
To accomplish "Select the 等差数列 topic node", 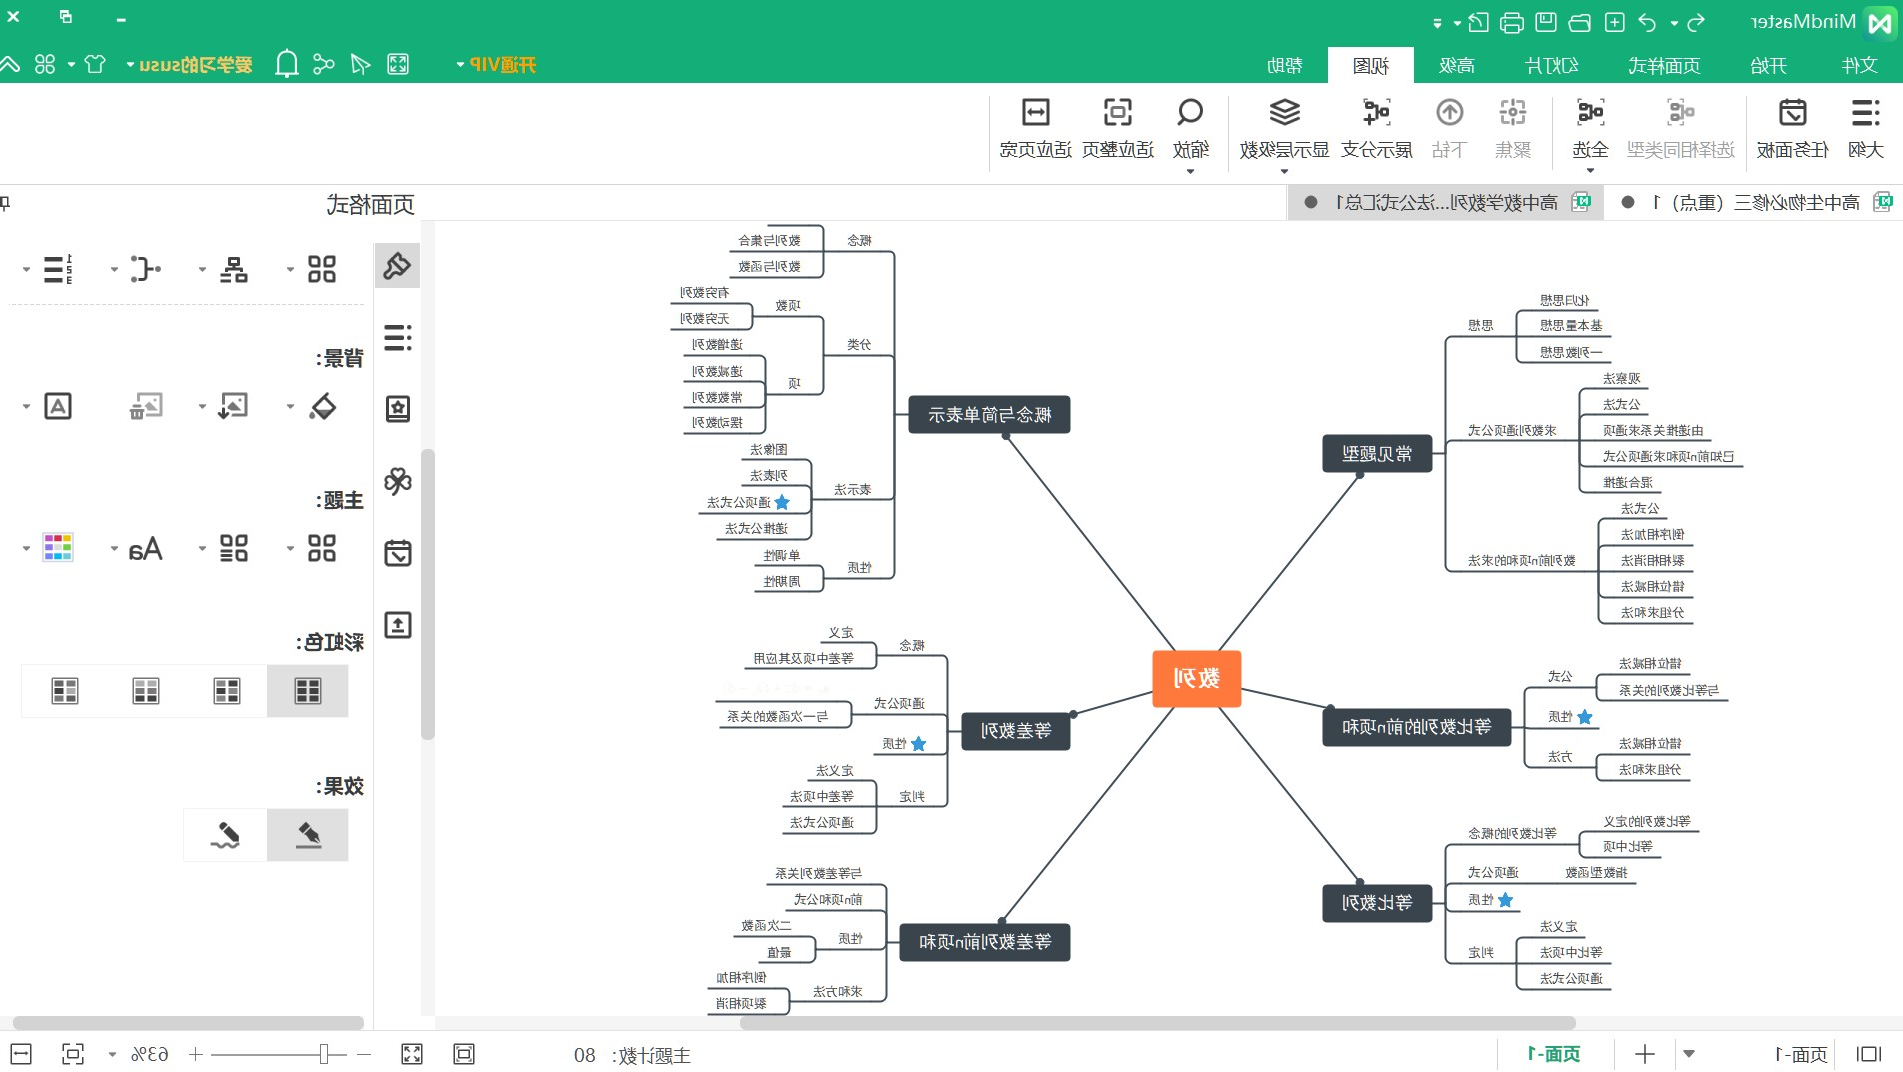I will [1016, 731].
